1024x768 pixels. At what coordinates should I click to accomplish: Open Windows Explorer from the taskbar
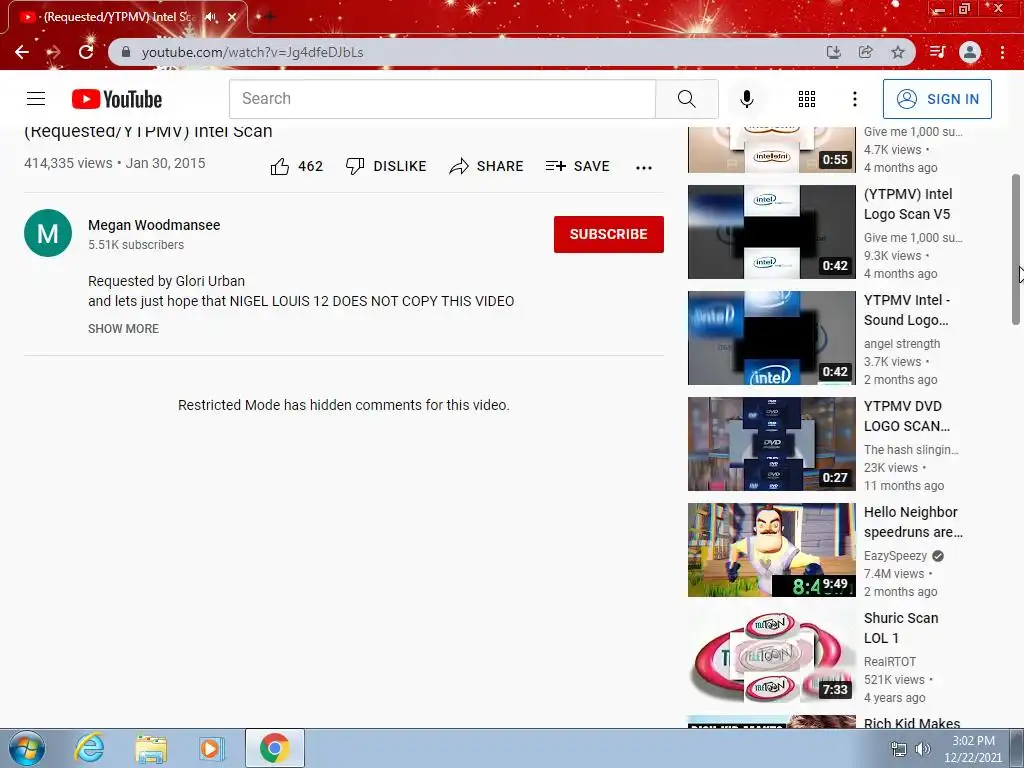[151, 748]
